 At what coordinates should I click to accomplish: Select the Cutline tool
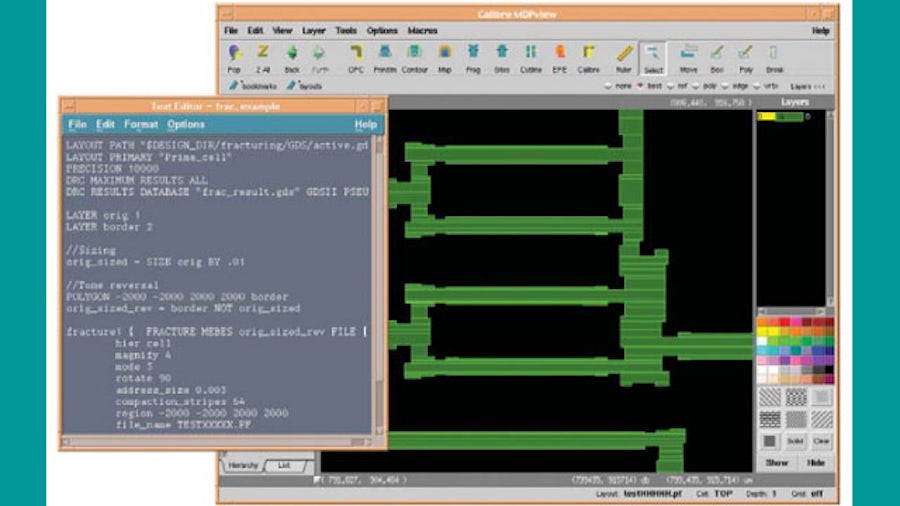(x=531, y=59)
